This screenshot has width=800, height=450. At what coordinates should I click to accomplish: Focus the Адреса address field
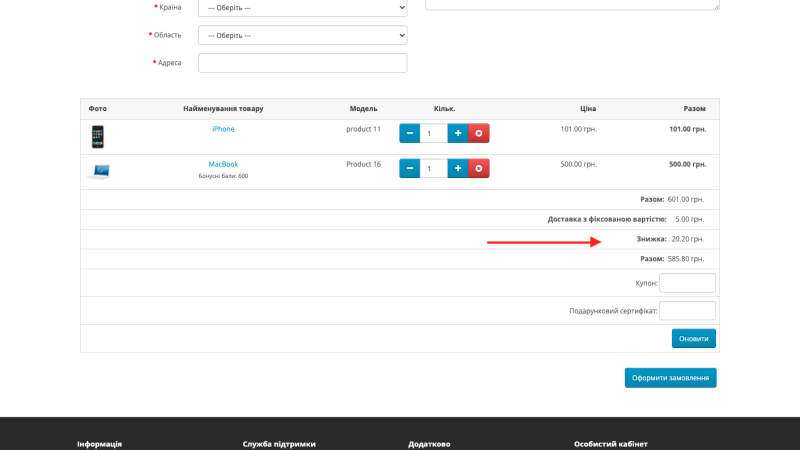(303, 63)
